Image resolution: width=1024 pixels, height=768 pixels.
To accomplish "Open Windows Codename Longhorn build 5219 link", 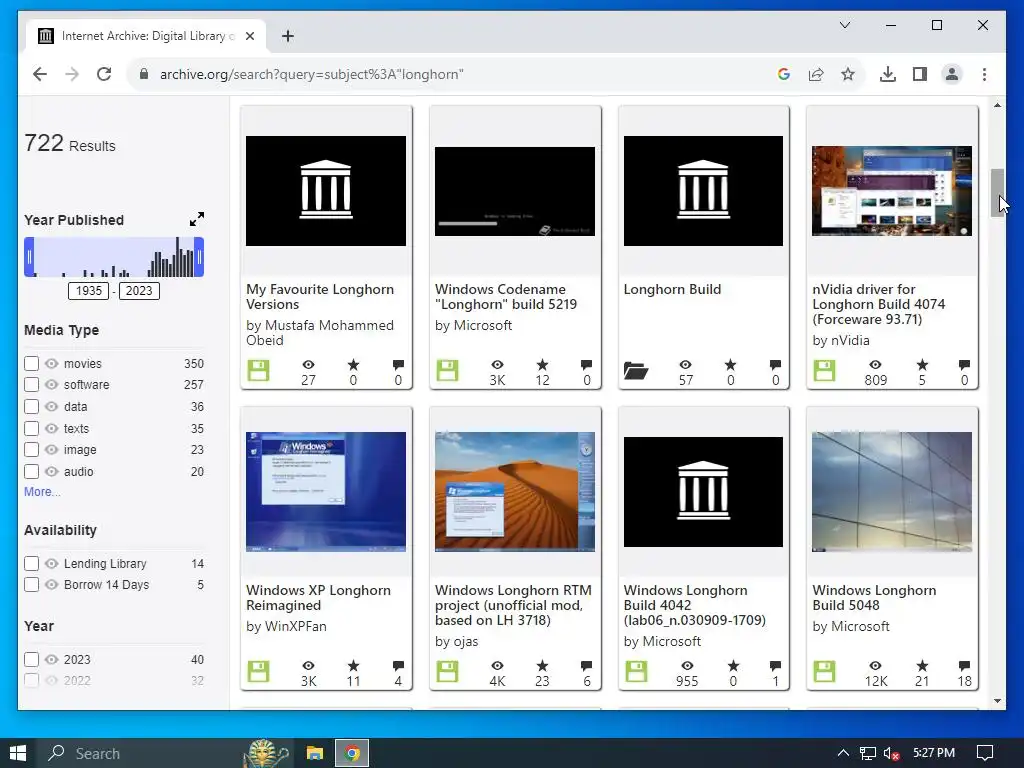I will pos(506,296).
